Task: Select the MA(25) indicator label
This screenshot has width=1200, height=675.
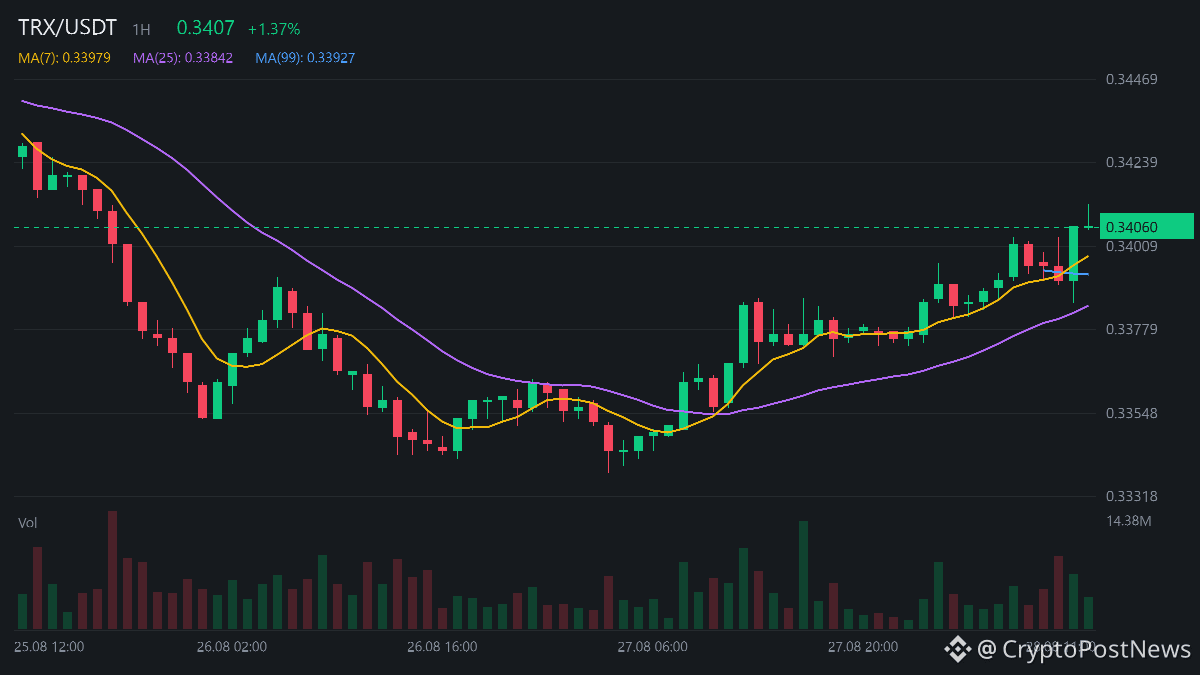Action: pyautogui.click(x=183, y=58)
